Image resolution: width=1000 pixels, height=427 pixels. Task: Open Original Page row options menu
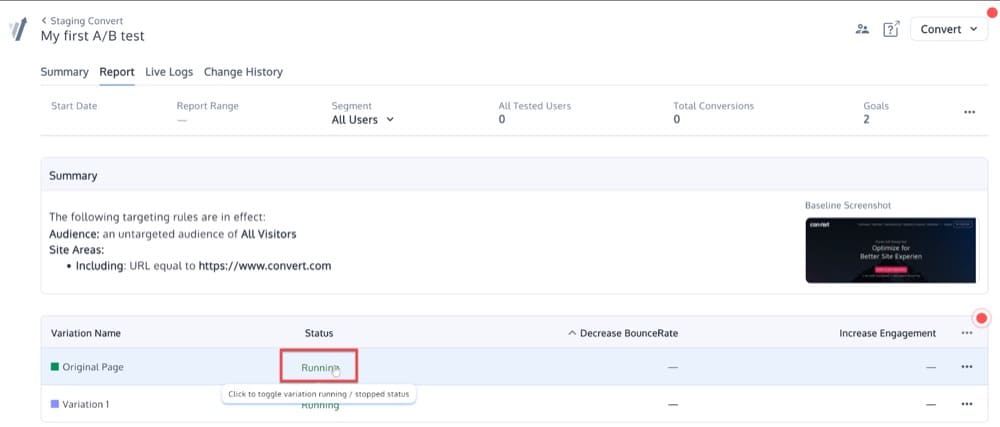[966, 367]
